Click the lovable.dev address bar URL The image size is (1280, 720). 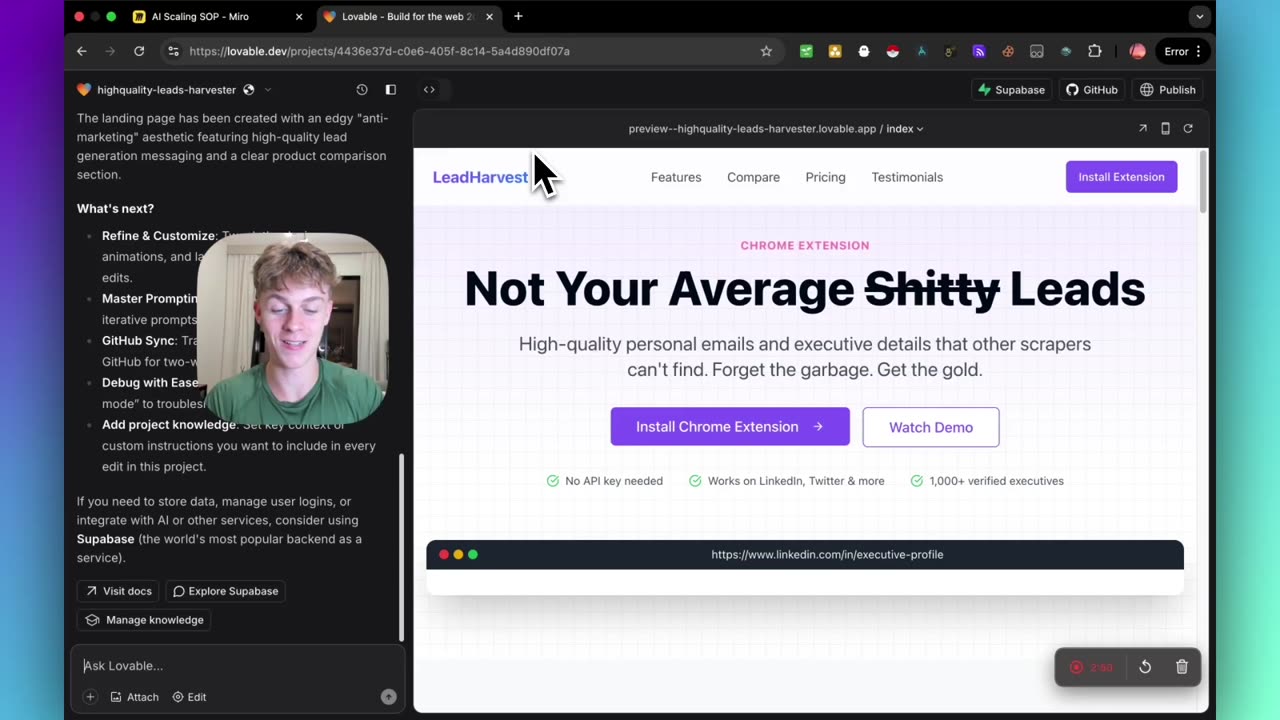pos(379,51)
